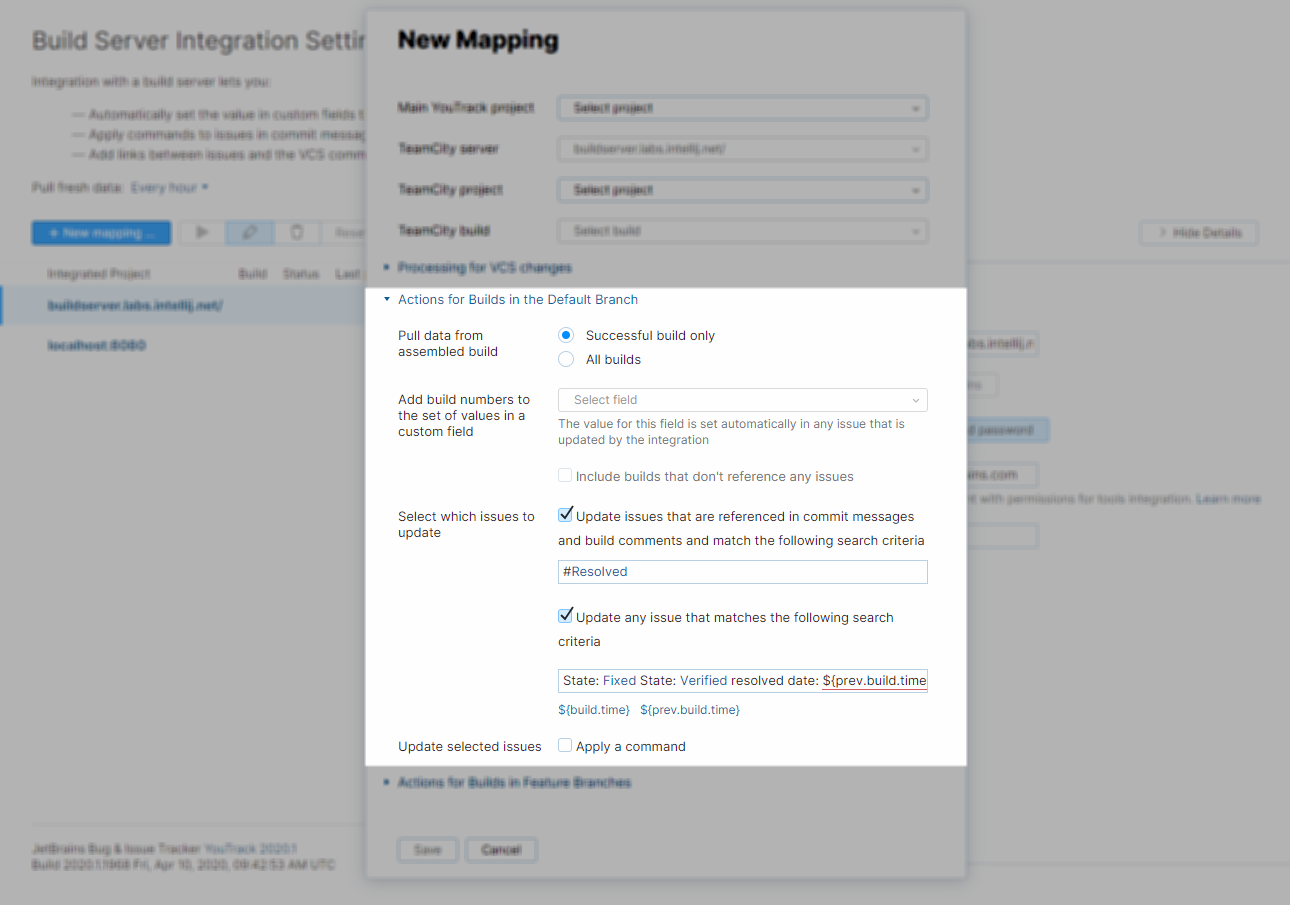1290x905 pixels.
Task: Click the delete trash icon in the toolbar
Action: click(x=297, y=231)
